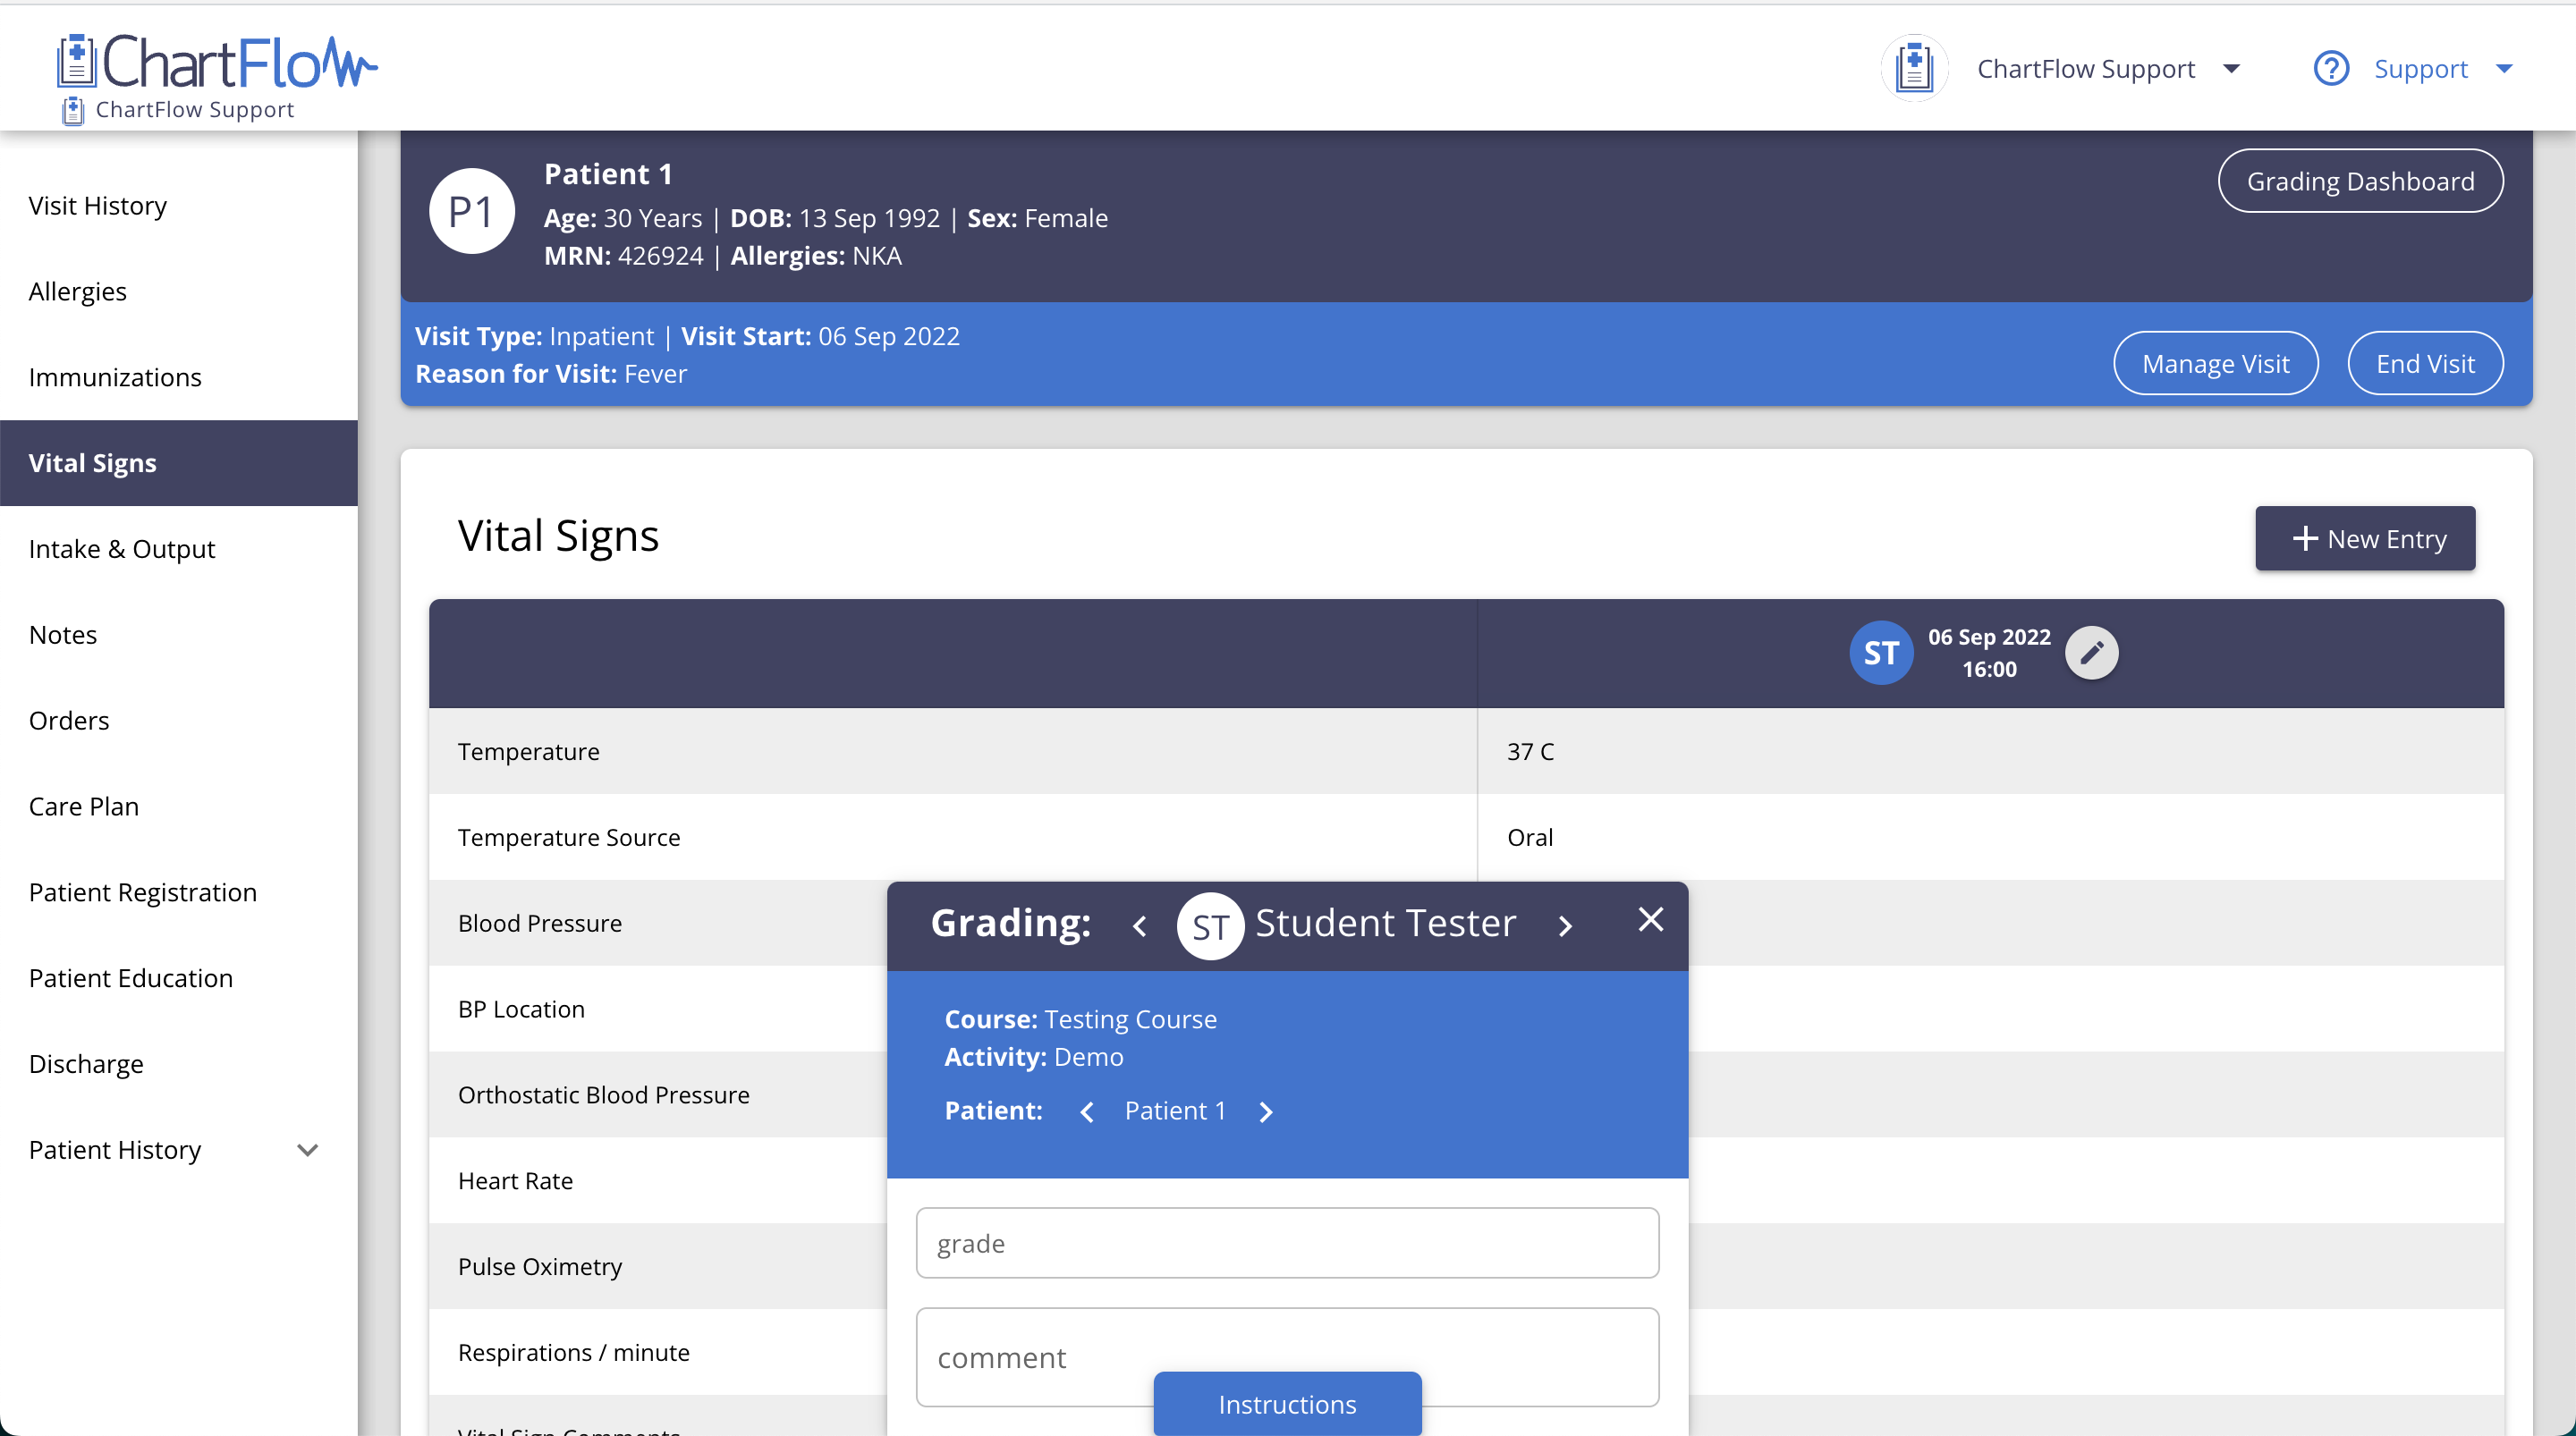
Task: Click the New Entry button
Action: tap(2364, 539)
